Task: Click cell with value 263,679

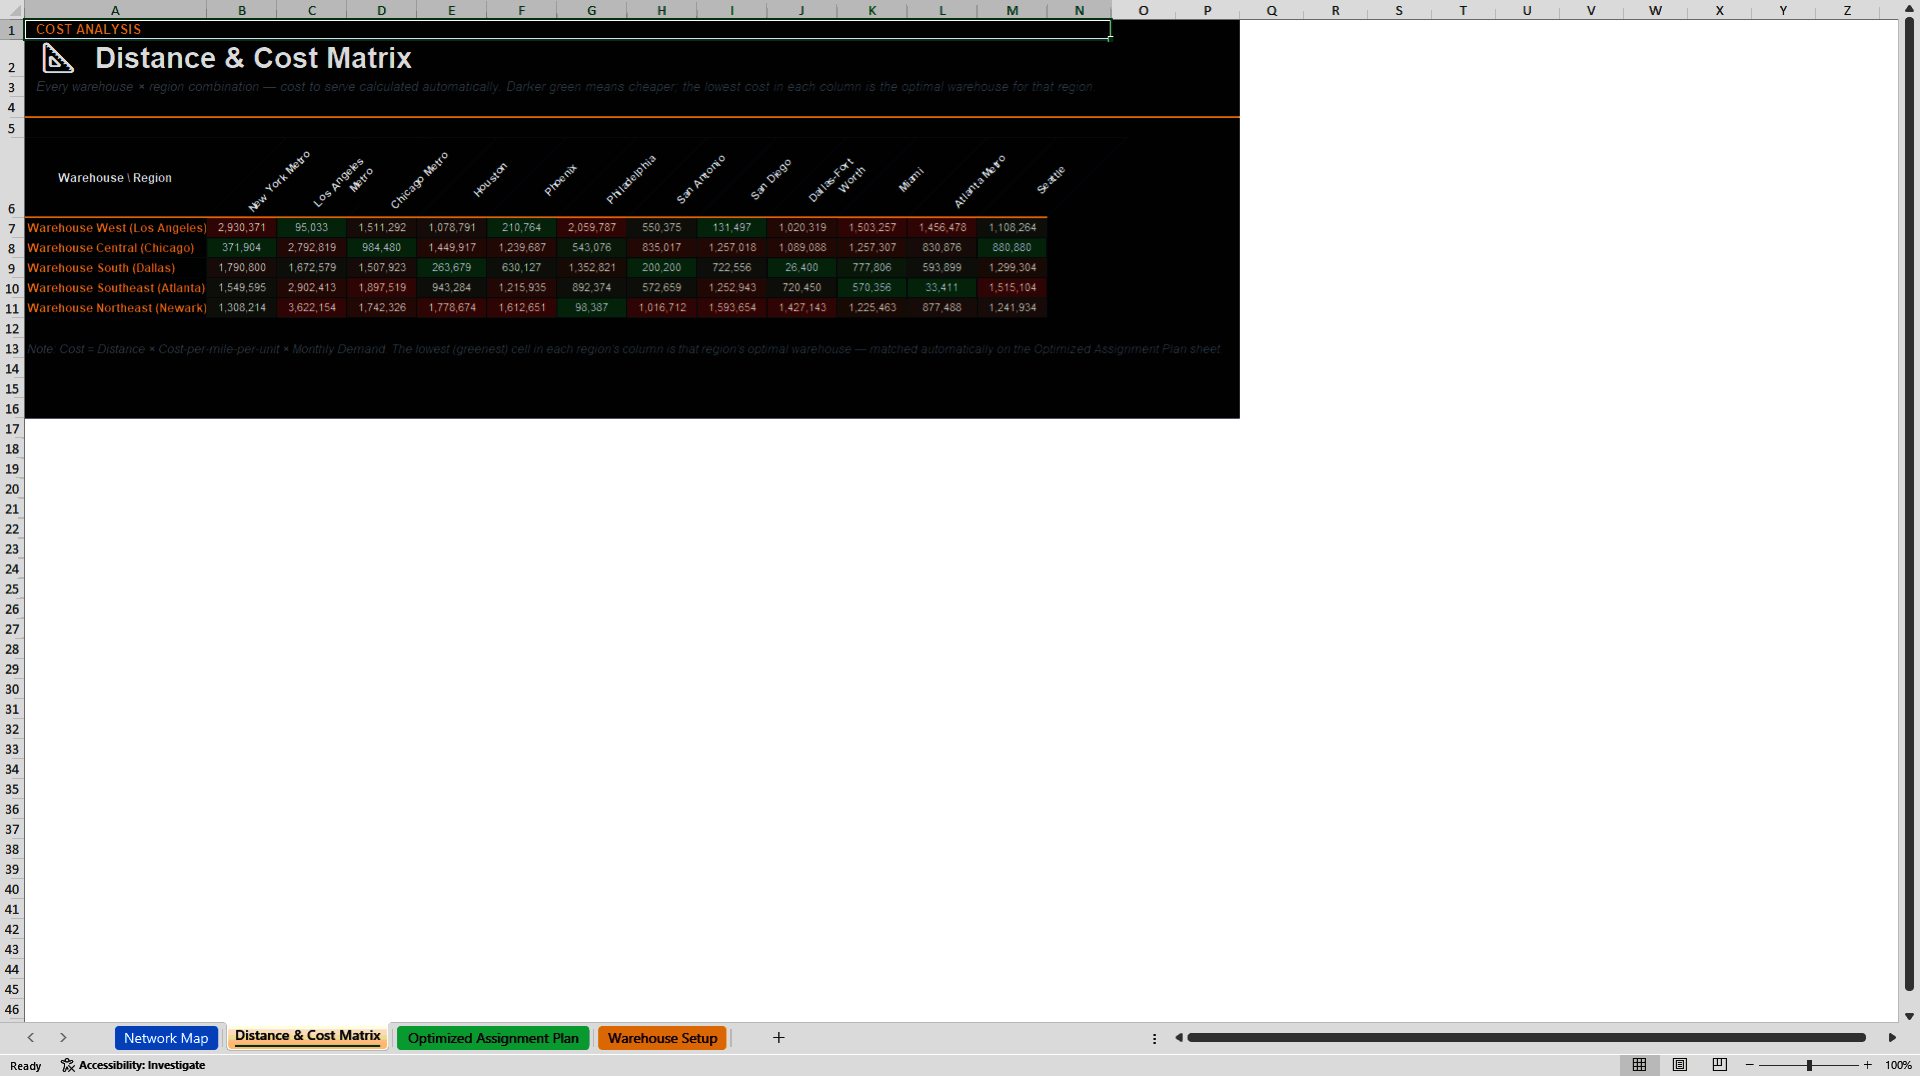Action: (452, 268)
